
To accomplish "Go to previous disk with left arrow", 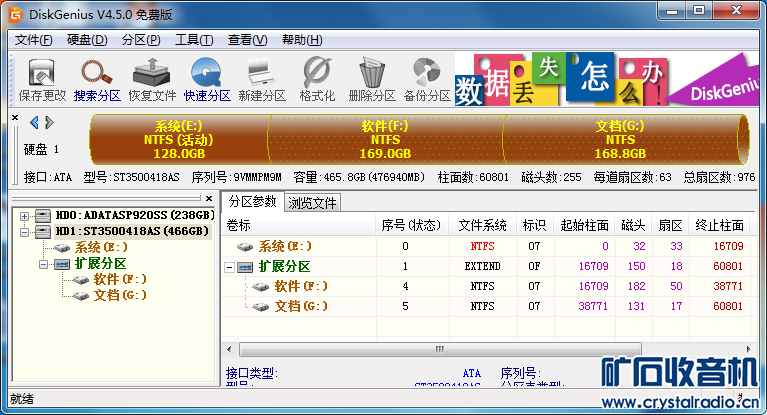I will 34,122.
